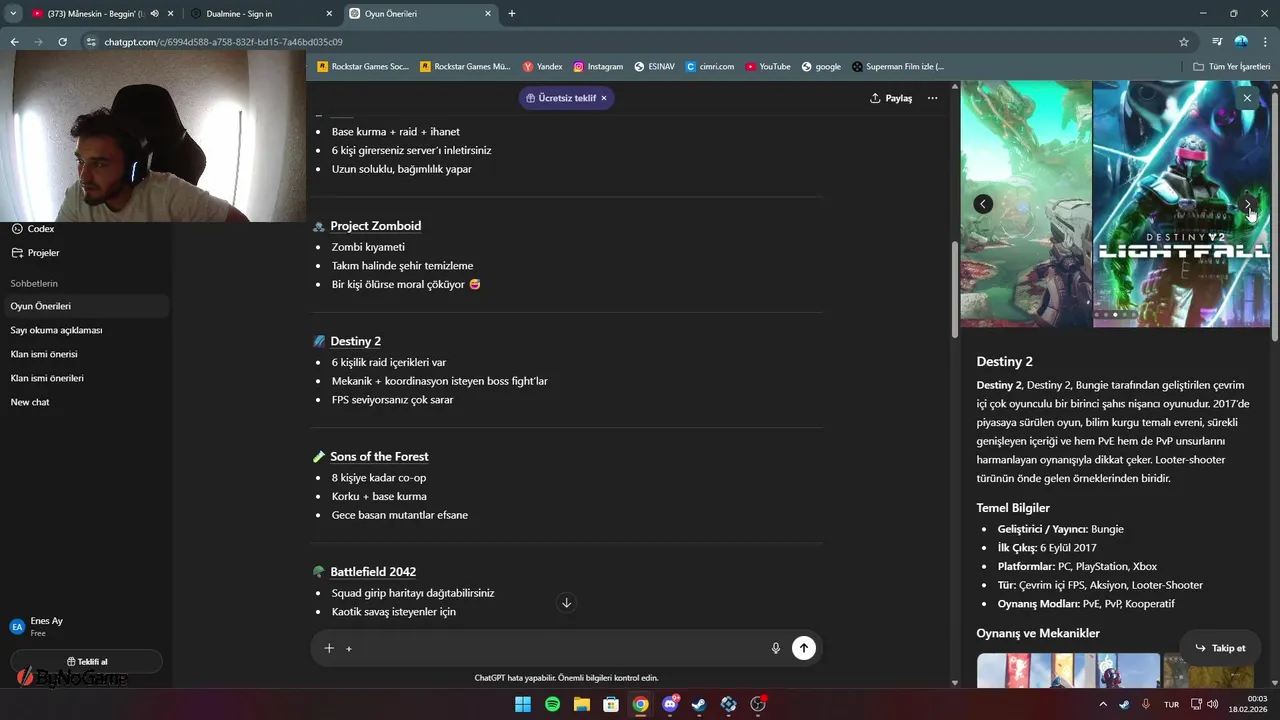Select the Oyun Önerileri chat
Viewport: 1280px width, 720px height.
pos(85,306)
